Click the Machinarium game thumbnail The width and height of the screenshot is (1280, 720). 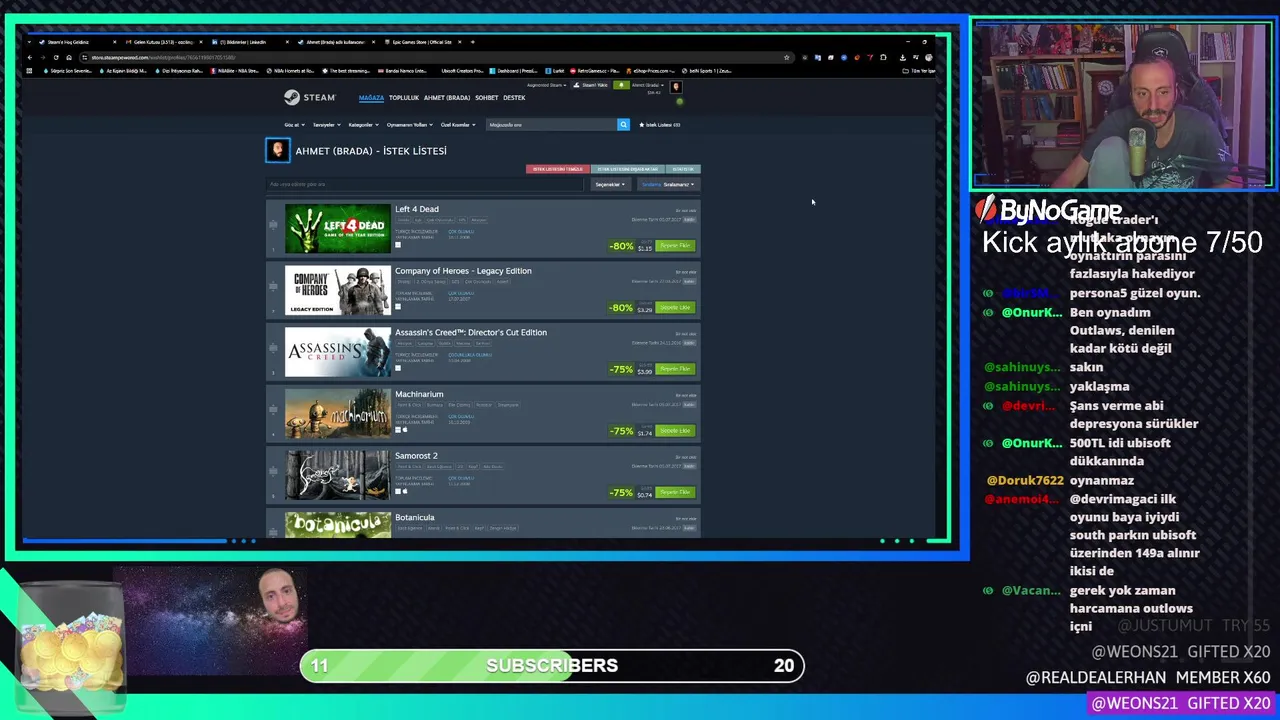pos(338,413)
